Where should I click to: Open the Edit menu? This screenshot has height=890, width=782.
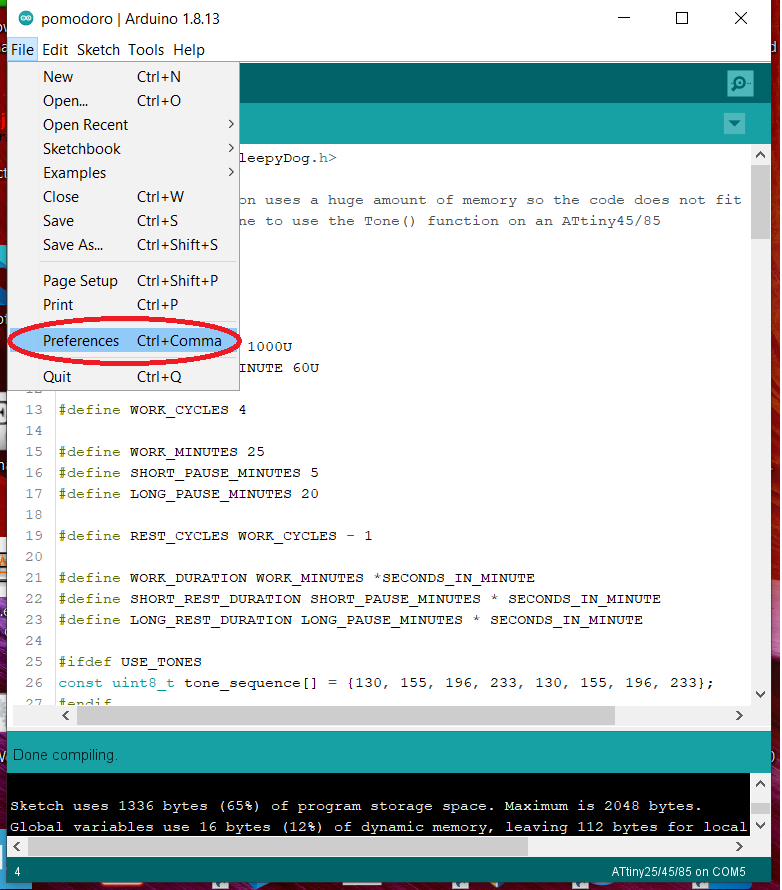click(x=55, y=50)
